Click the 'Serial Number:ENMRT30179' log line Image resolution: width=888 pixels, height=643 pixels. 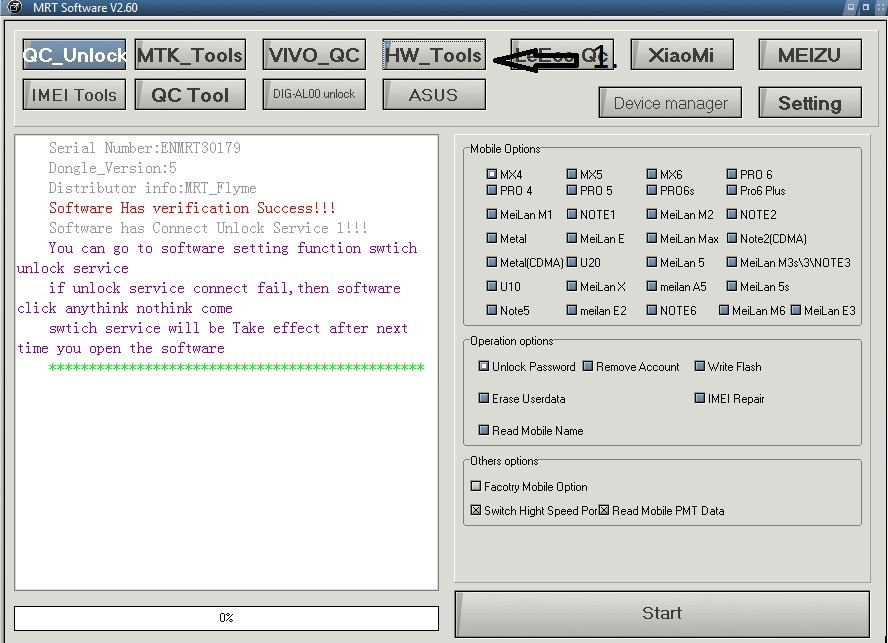click(144, 148)
